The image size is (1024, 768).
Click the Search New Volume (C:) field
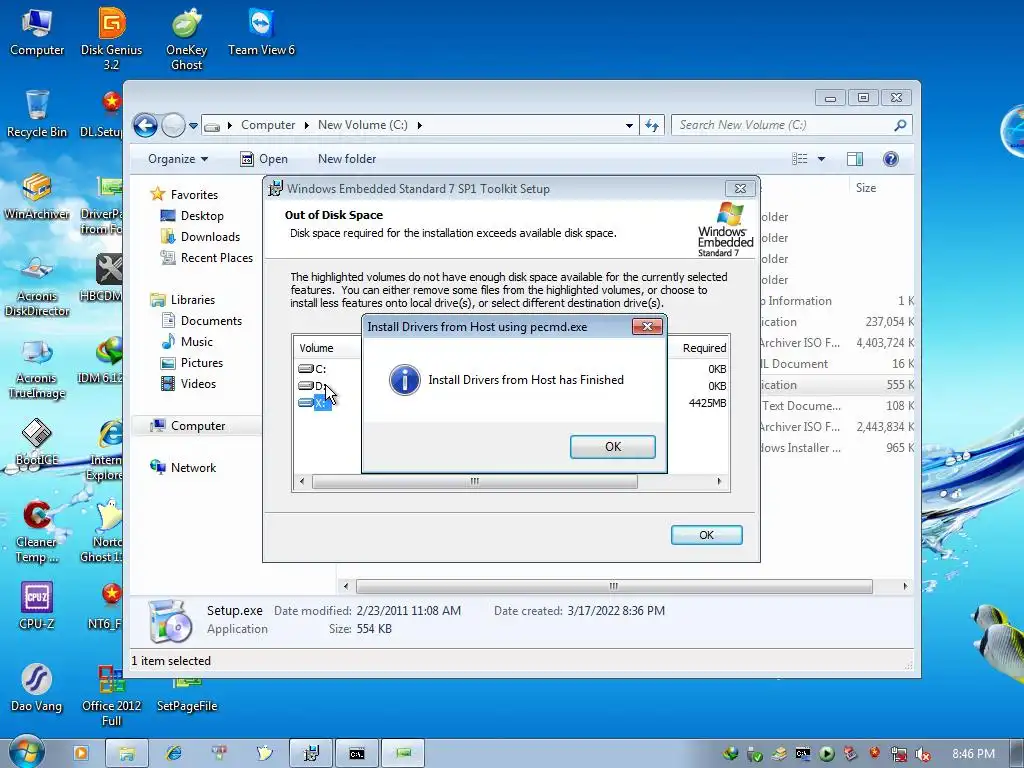point(791,125)
